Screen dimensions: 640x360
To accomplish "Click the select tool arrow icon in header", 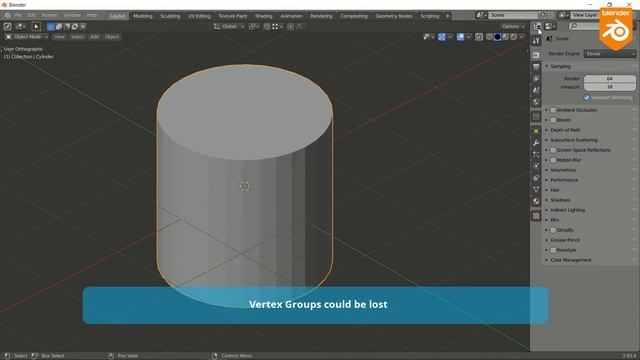I will [36, 27].
